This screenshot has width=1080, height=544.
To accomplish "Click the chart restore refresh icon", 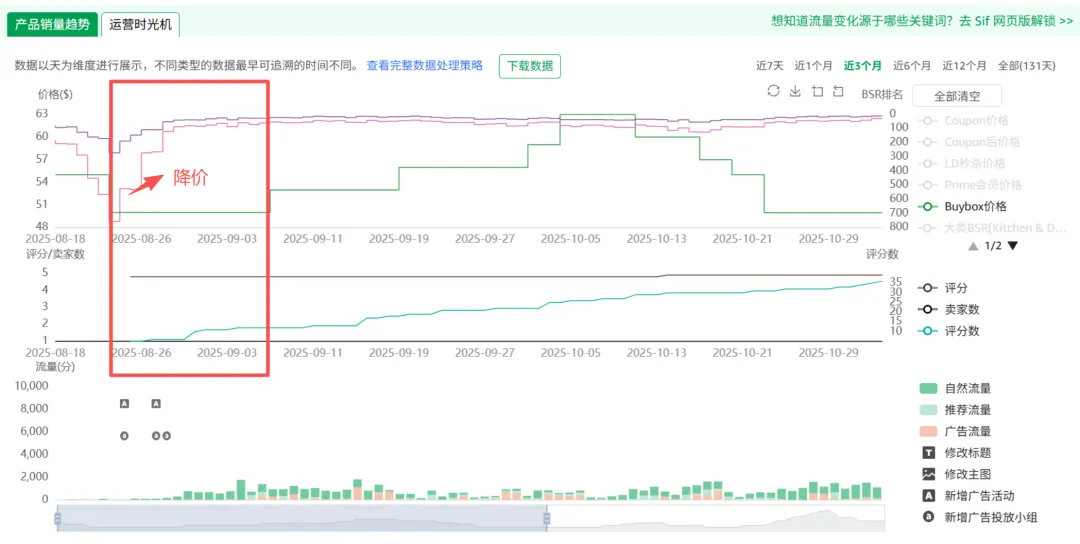I will pos(773,92).
